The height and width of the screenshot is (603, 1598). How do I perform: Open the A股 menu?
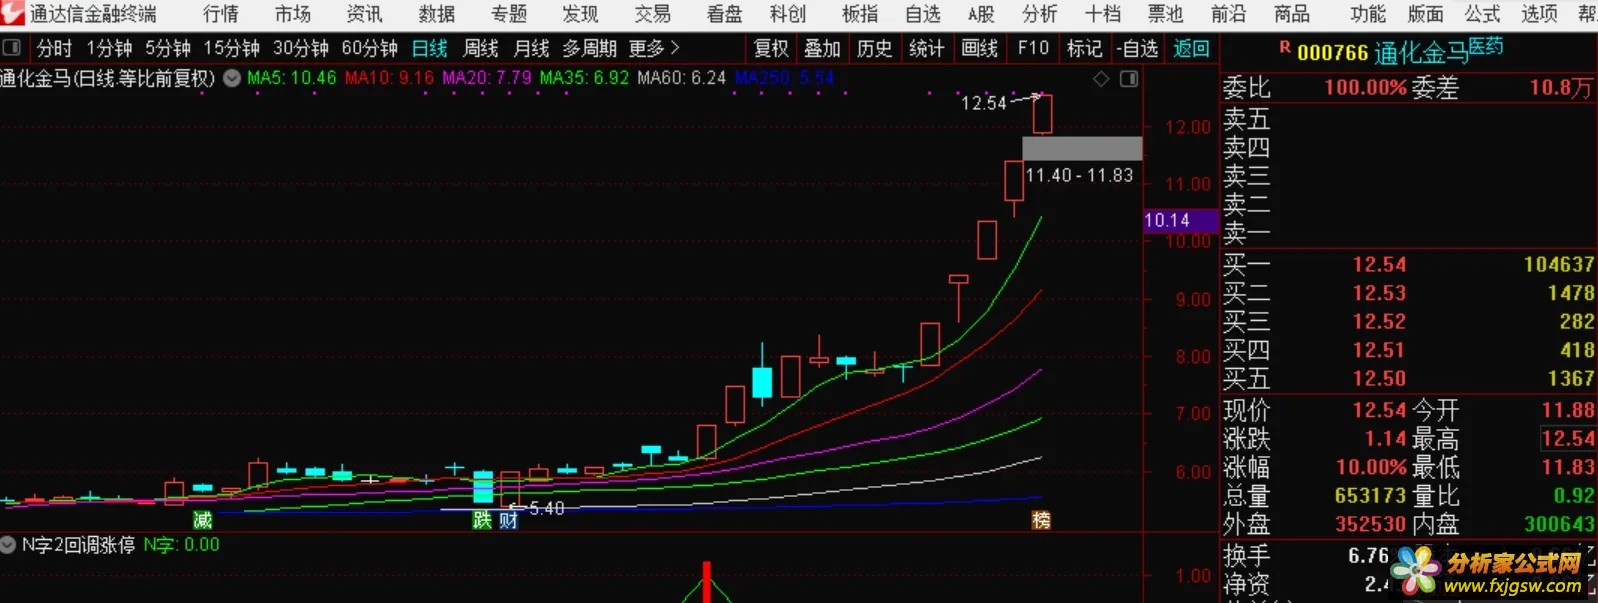(x=981, y=14)
